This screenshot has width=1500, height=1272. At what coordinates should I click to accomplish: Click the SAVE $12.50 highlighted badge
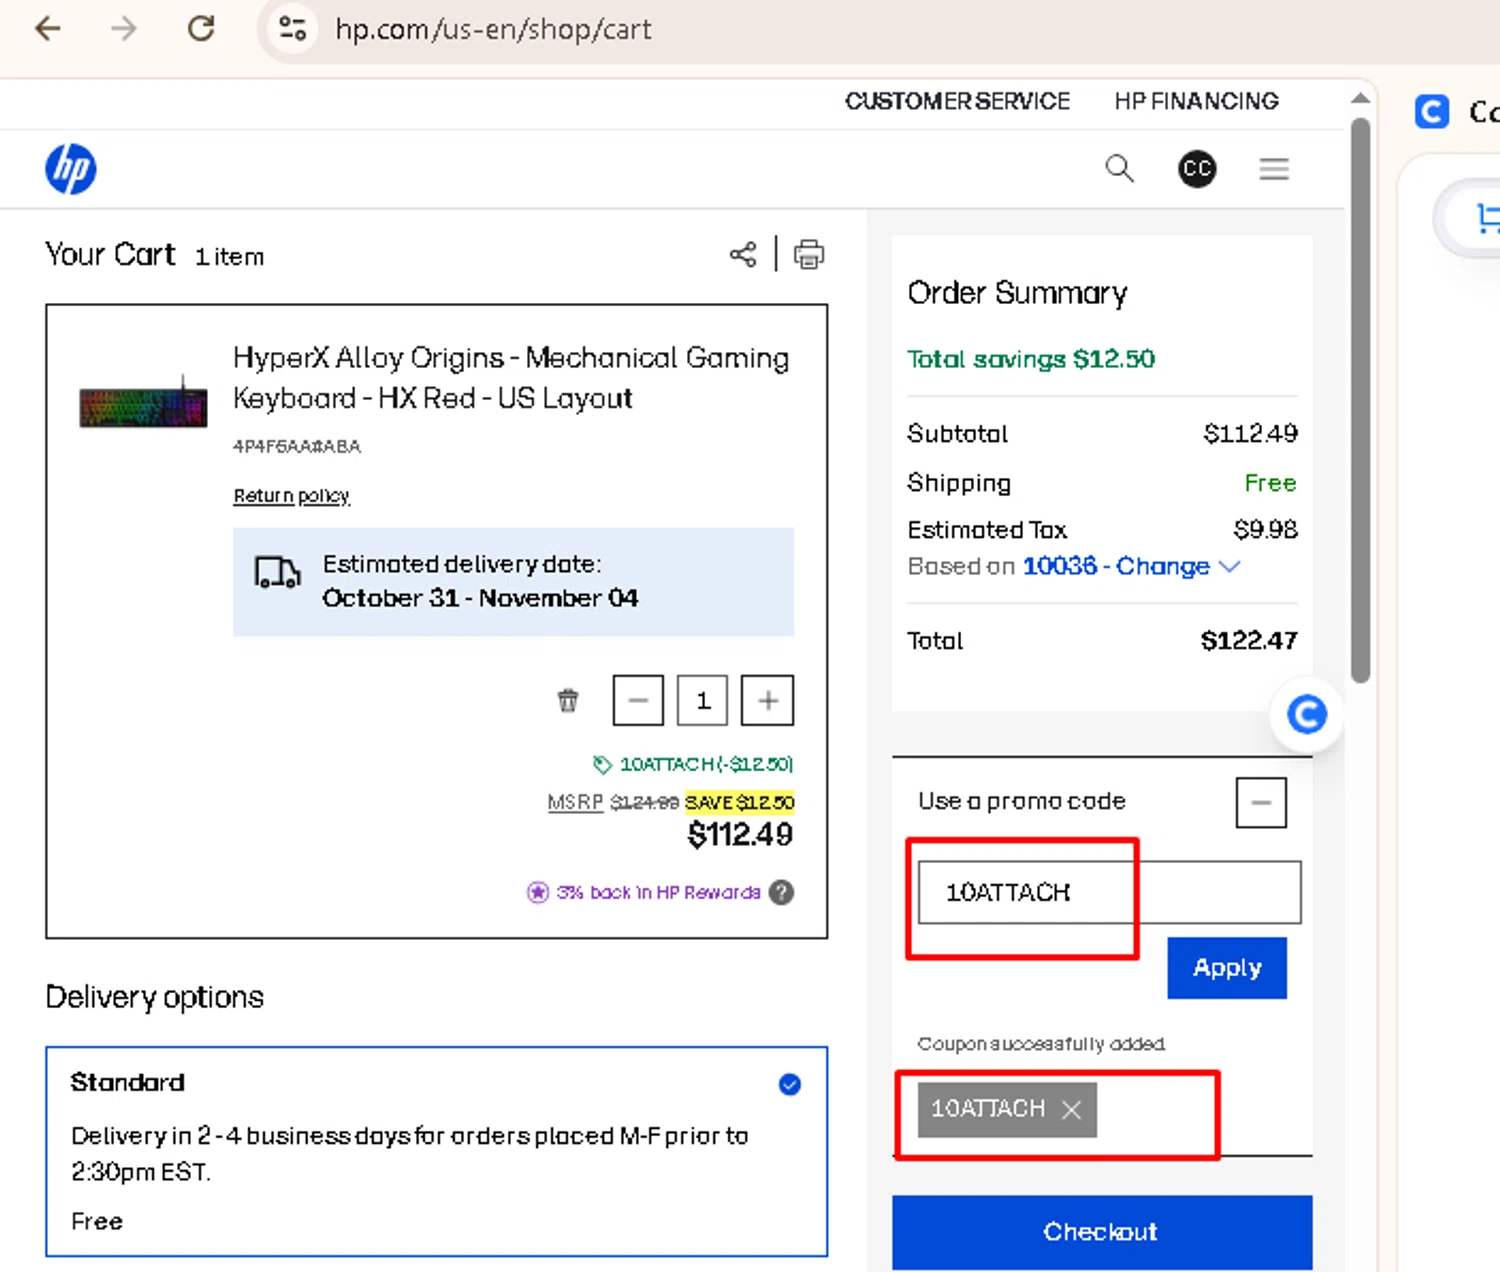(x=739, y=803)
